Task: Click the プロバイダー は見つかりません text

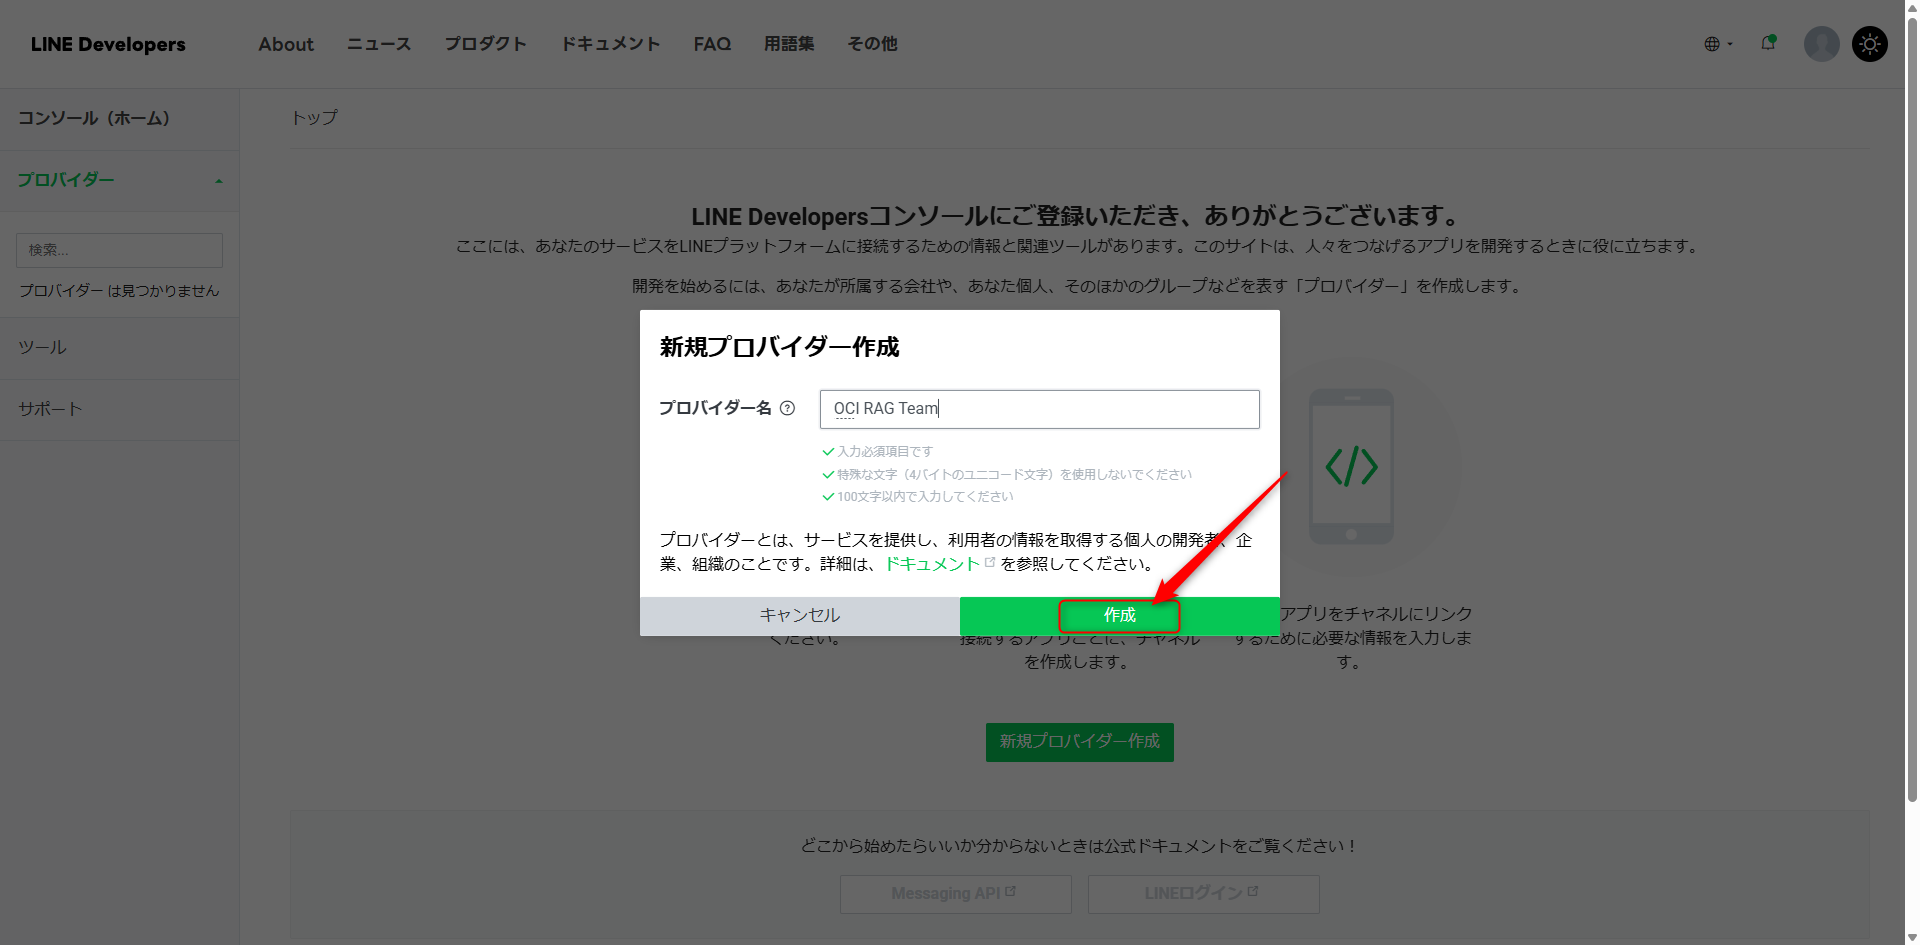Action: pyautogui.click(x=119, y=291)
